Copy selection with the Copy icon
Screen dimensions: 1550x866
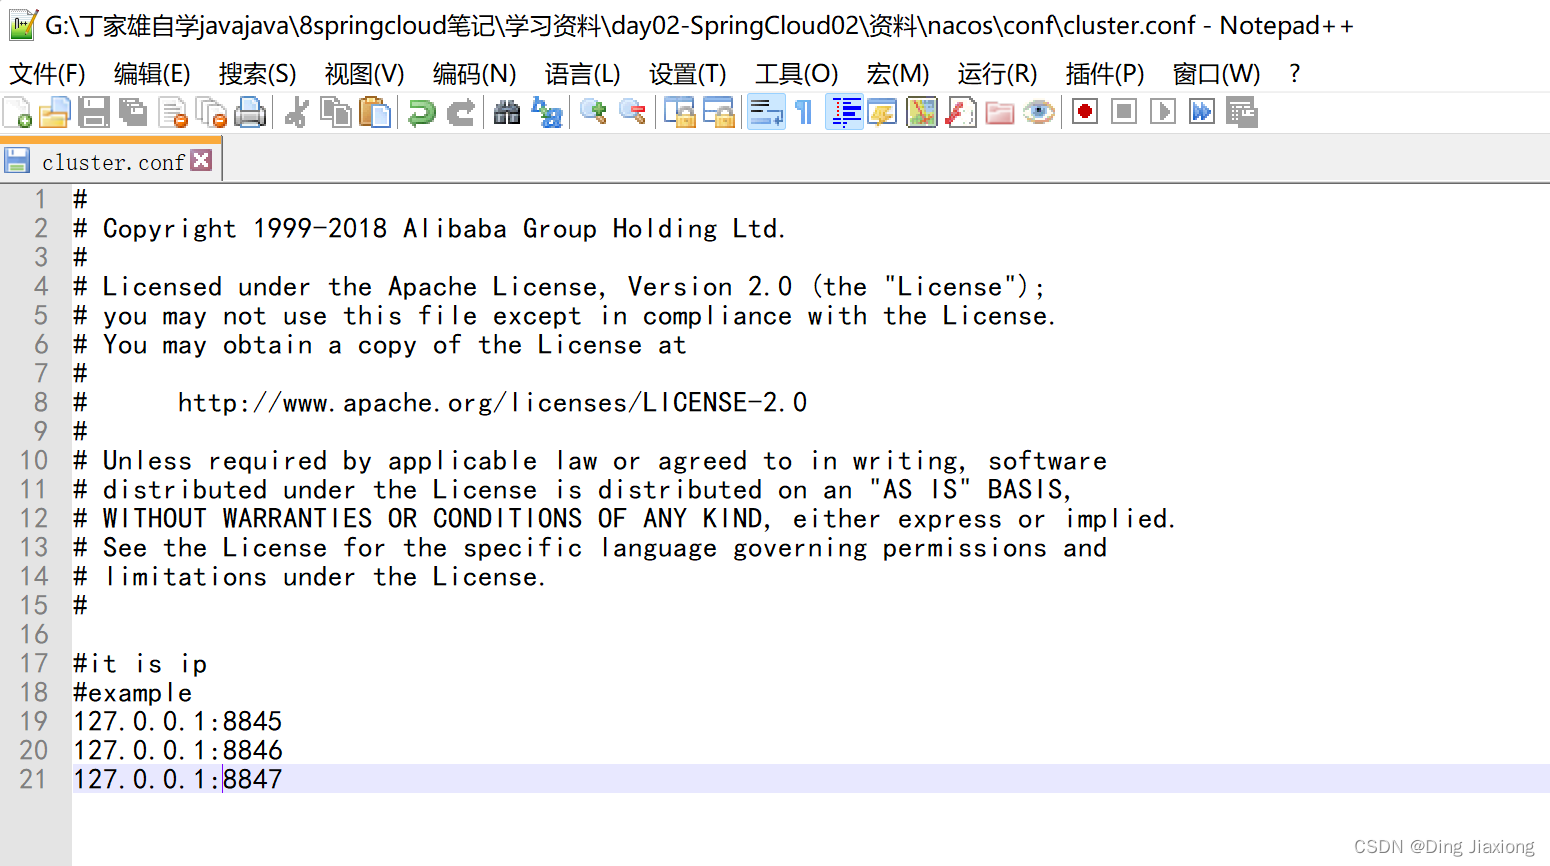coord(336,112)
